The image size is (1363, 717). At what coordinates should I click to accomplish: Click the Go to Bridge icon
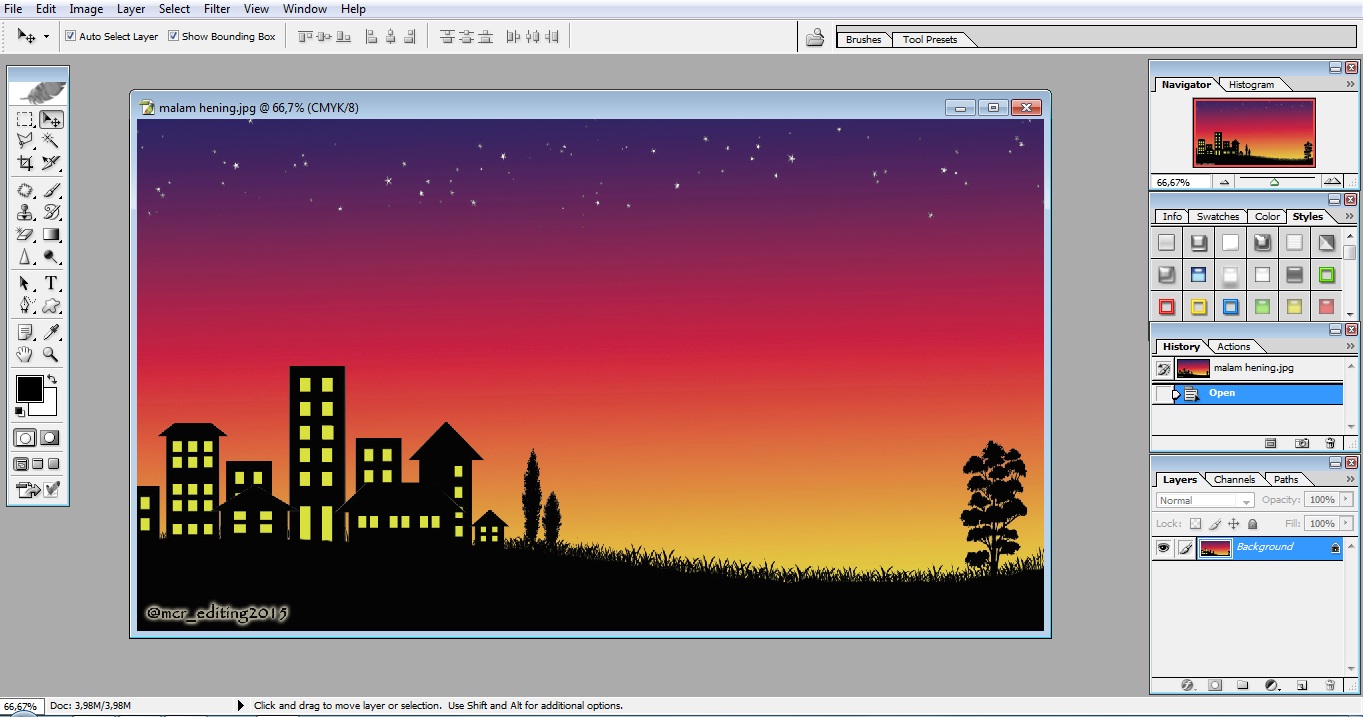(x=815, y=38)
